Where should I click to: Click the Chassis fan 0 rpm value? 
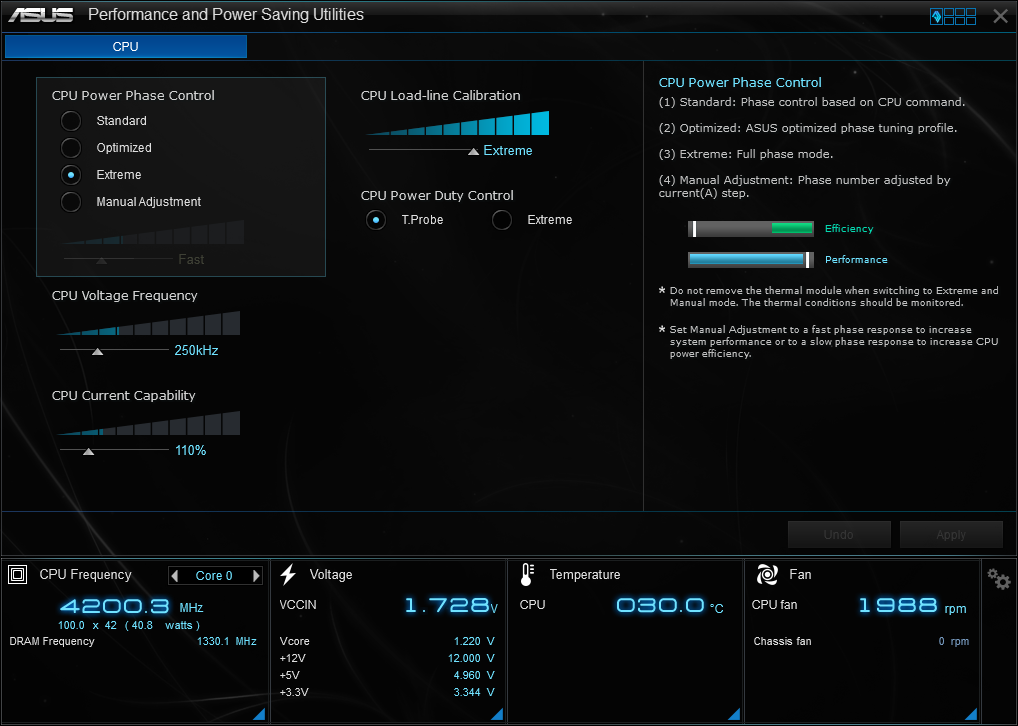tap(954, 642)
